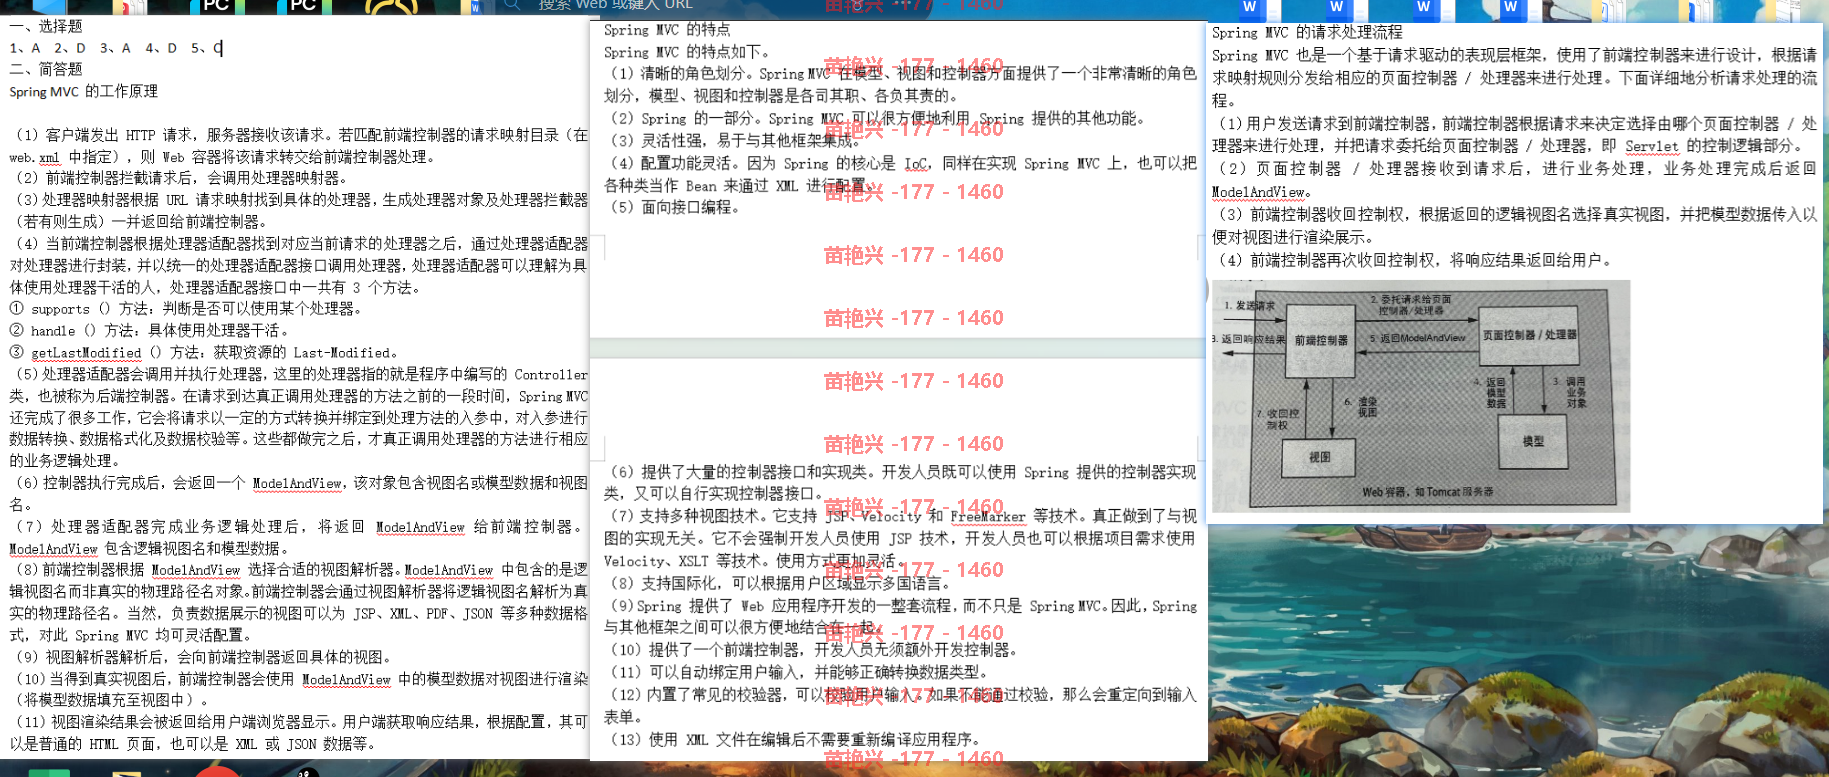Screen dimensions: 1829x777
Task: Click the line (9) 视图解析器解析后
Action: point(205,657)
